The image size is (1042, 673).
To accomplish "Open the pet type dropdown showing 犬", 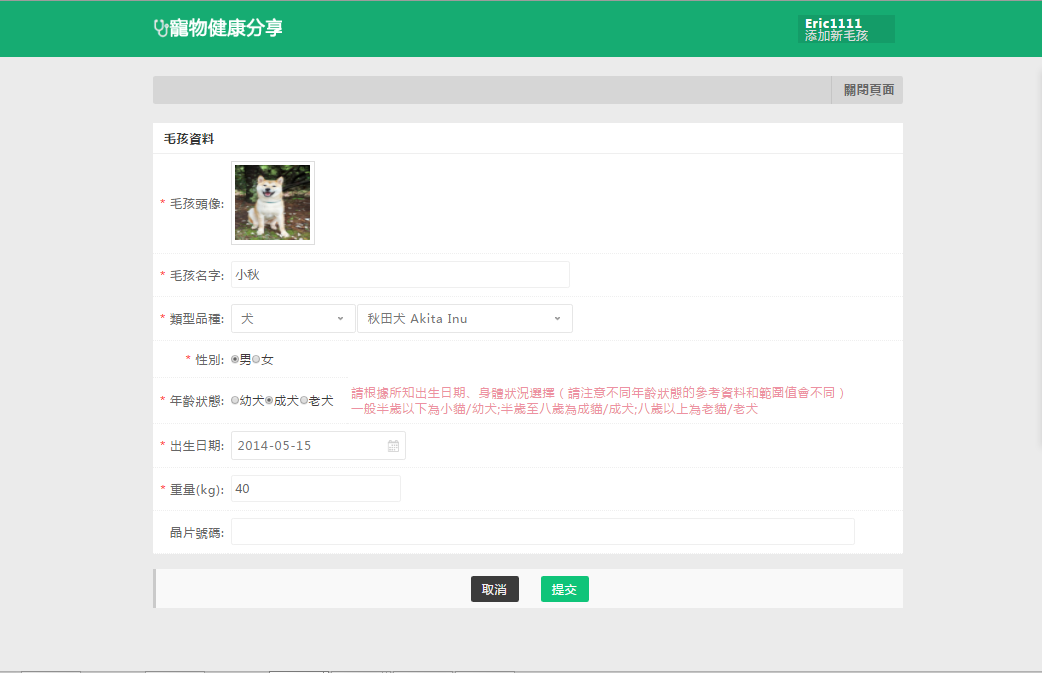I will tap(292, 319).
